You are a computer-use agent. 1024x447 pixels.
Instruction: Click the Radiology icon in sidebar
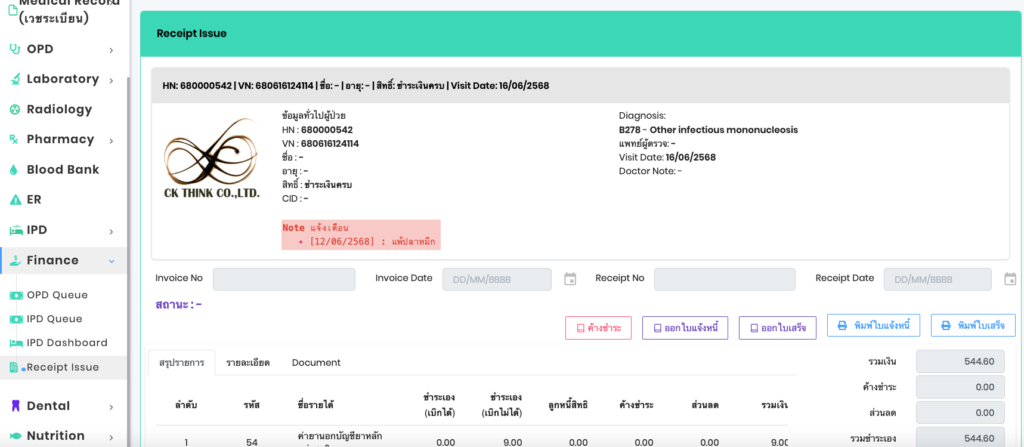14,109
